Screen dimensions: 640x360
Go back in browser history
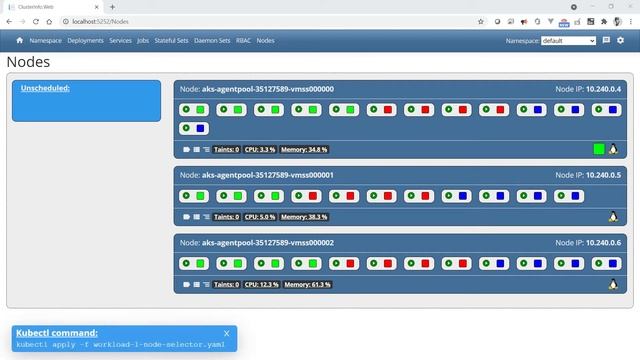pos(9,22)
